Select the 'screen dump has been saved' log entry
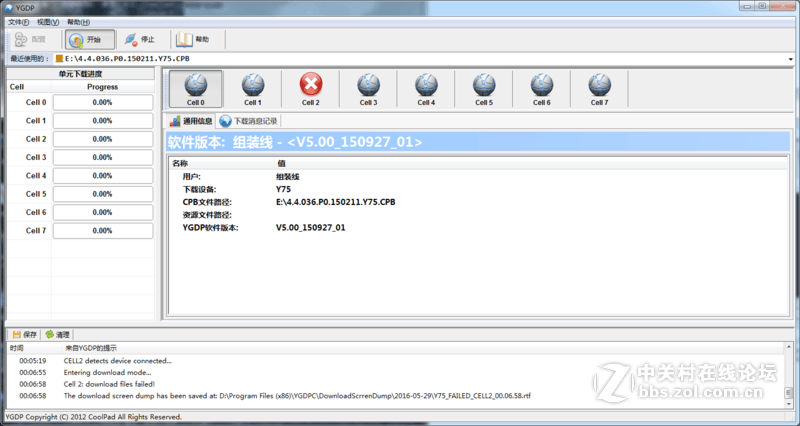 pos(396,396)
